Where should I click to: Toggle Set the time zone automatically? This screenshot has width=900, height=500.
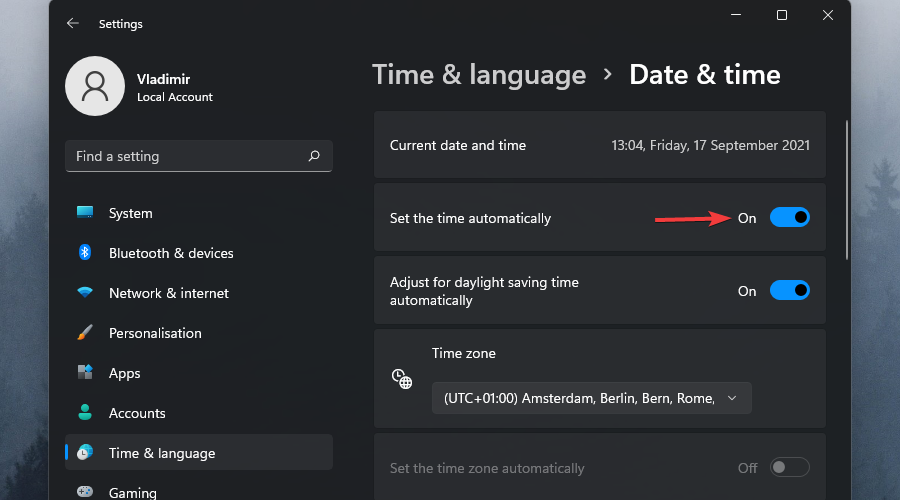click(x=789, y=468)
